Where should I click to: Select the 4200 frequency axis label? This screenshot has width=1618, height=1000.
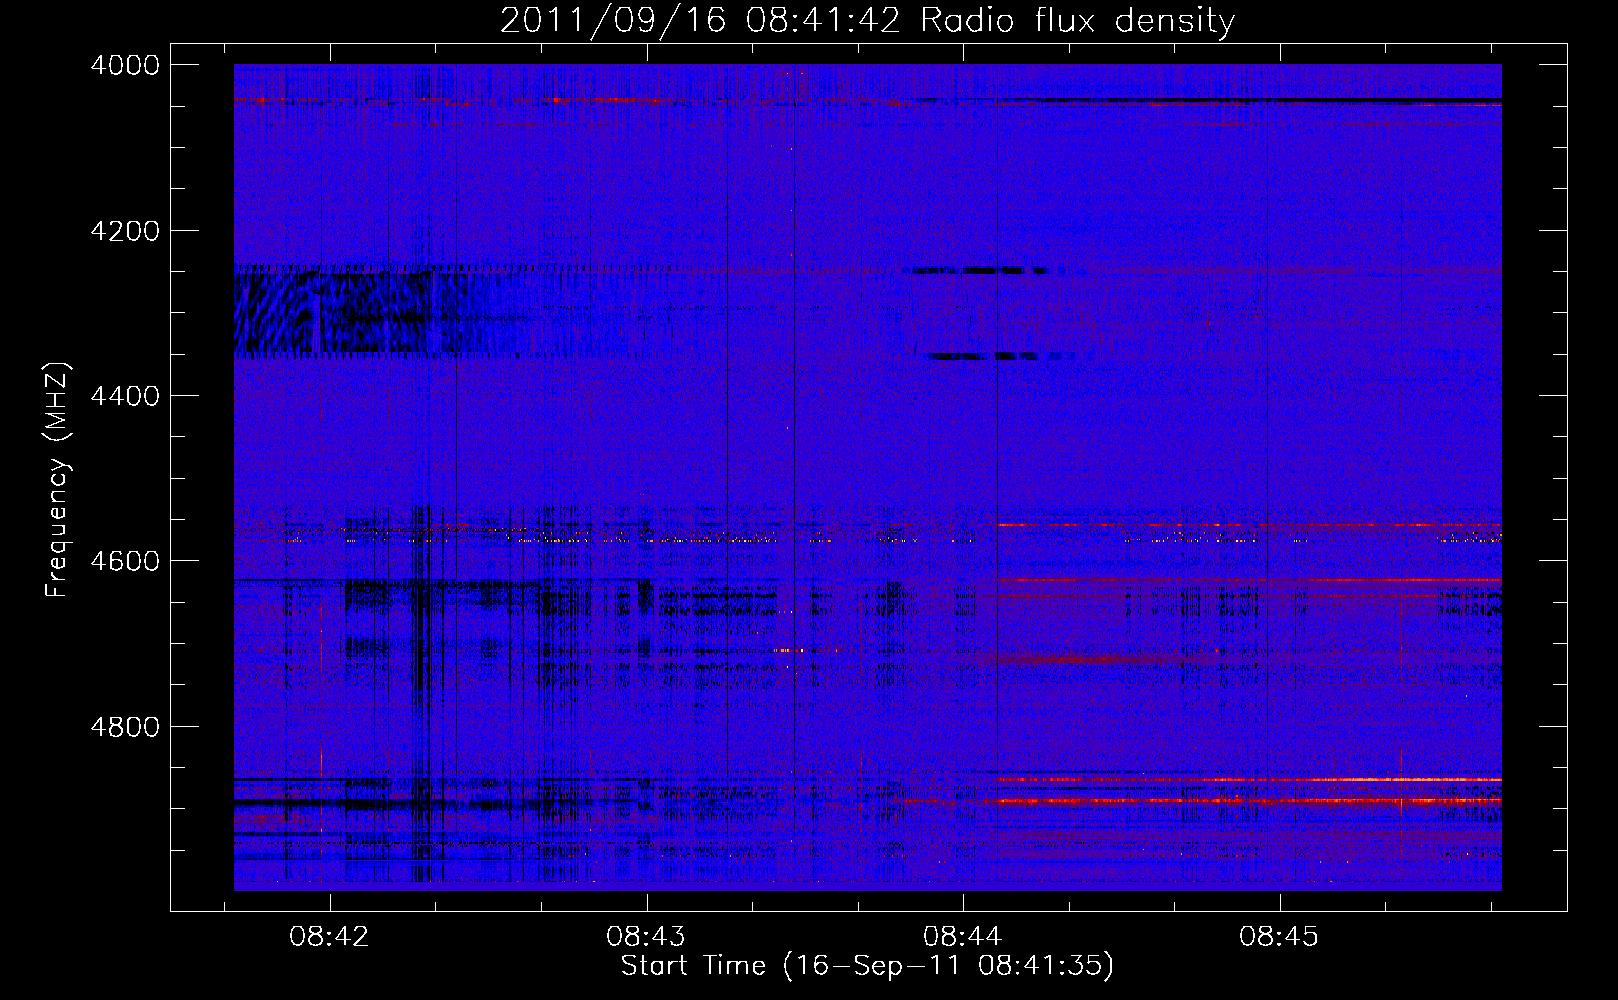(x=125, y=231)
